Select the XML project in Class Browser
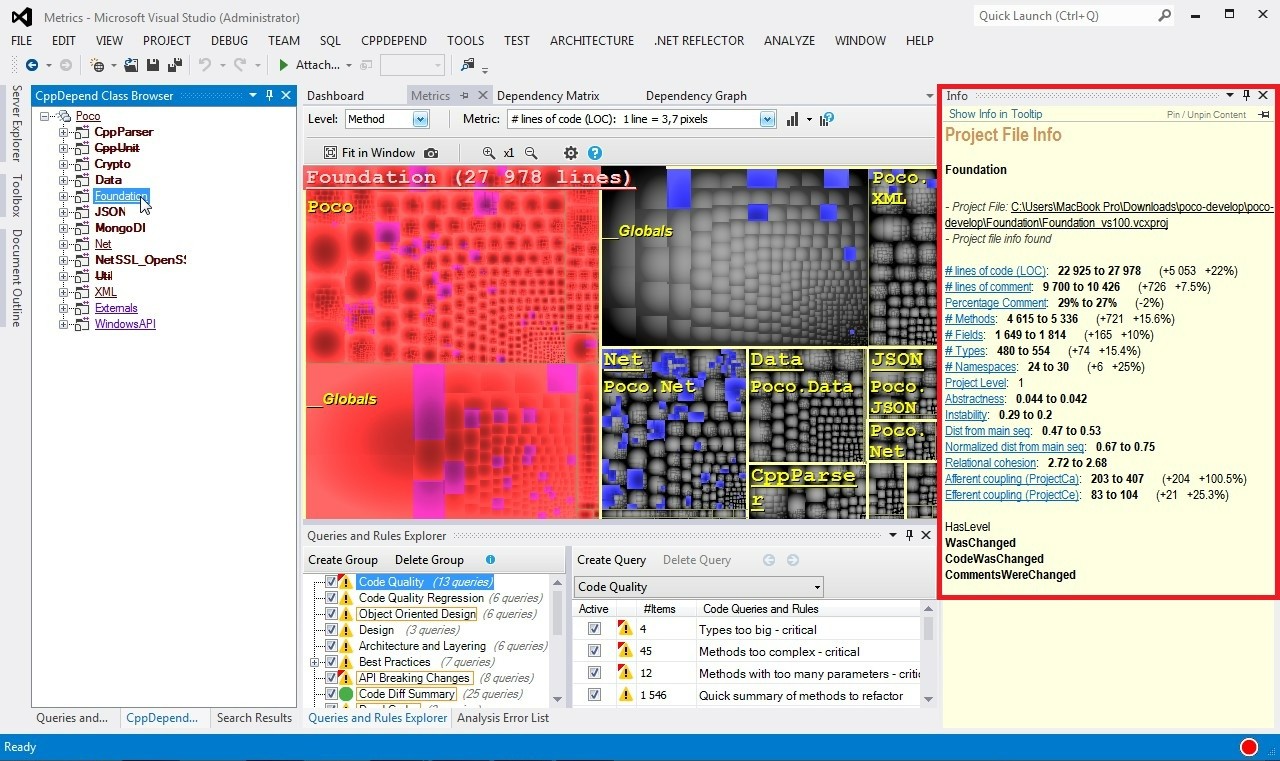Screen dimensions: 1280x761 click(105, 292)
